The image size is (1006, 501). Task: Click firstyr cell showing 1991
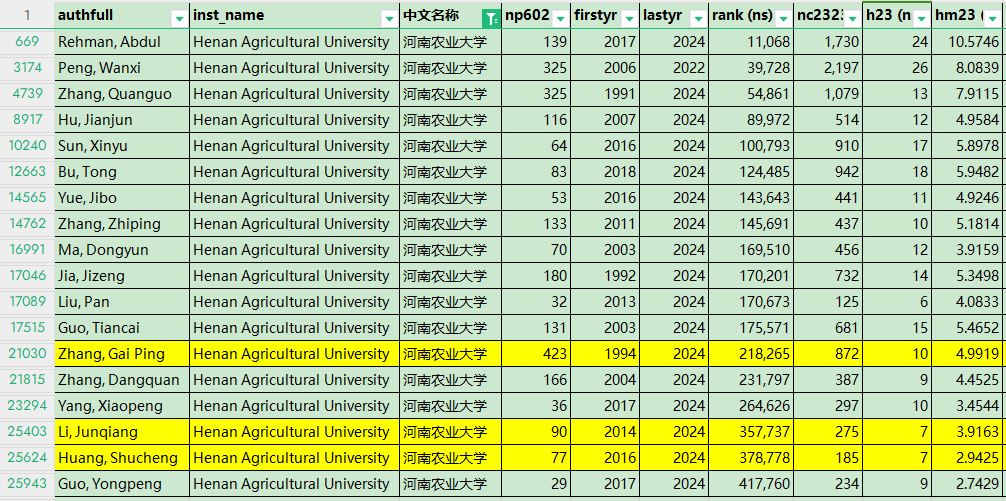tap(605, 94)
